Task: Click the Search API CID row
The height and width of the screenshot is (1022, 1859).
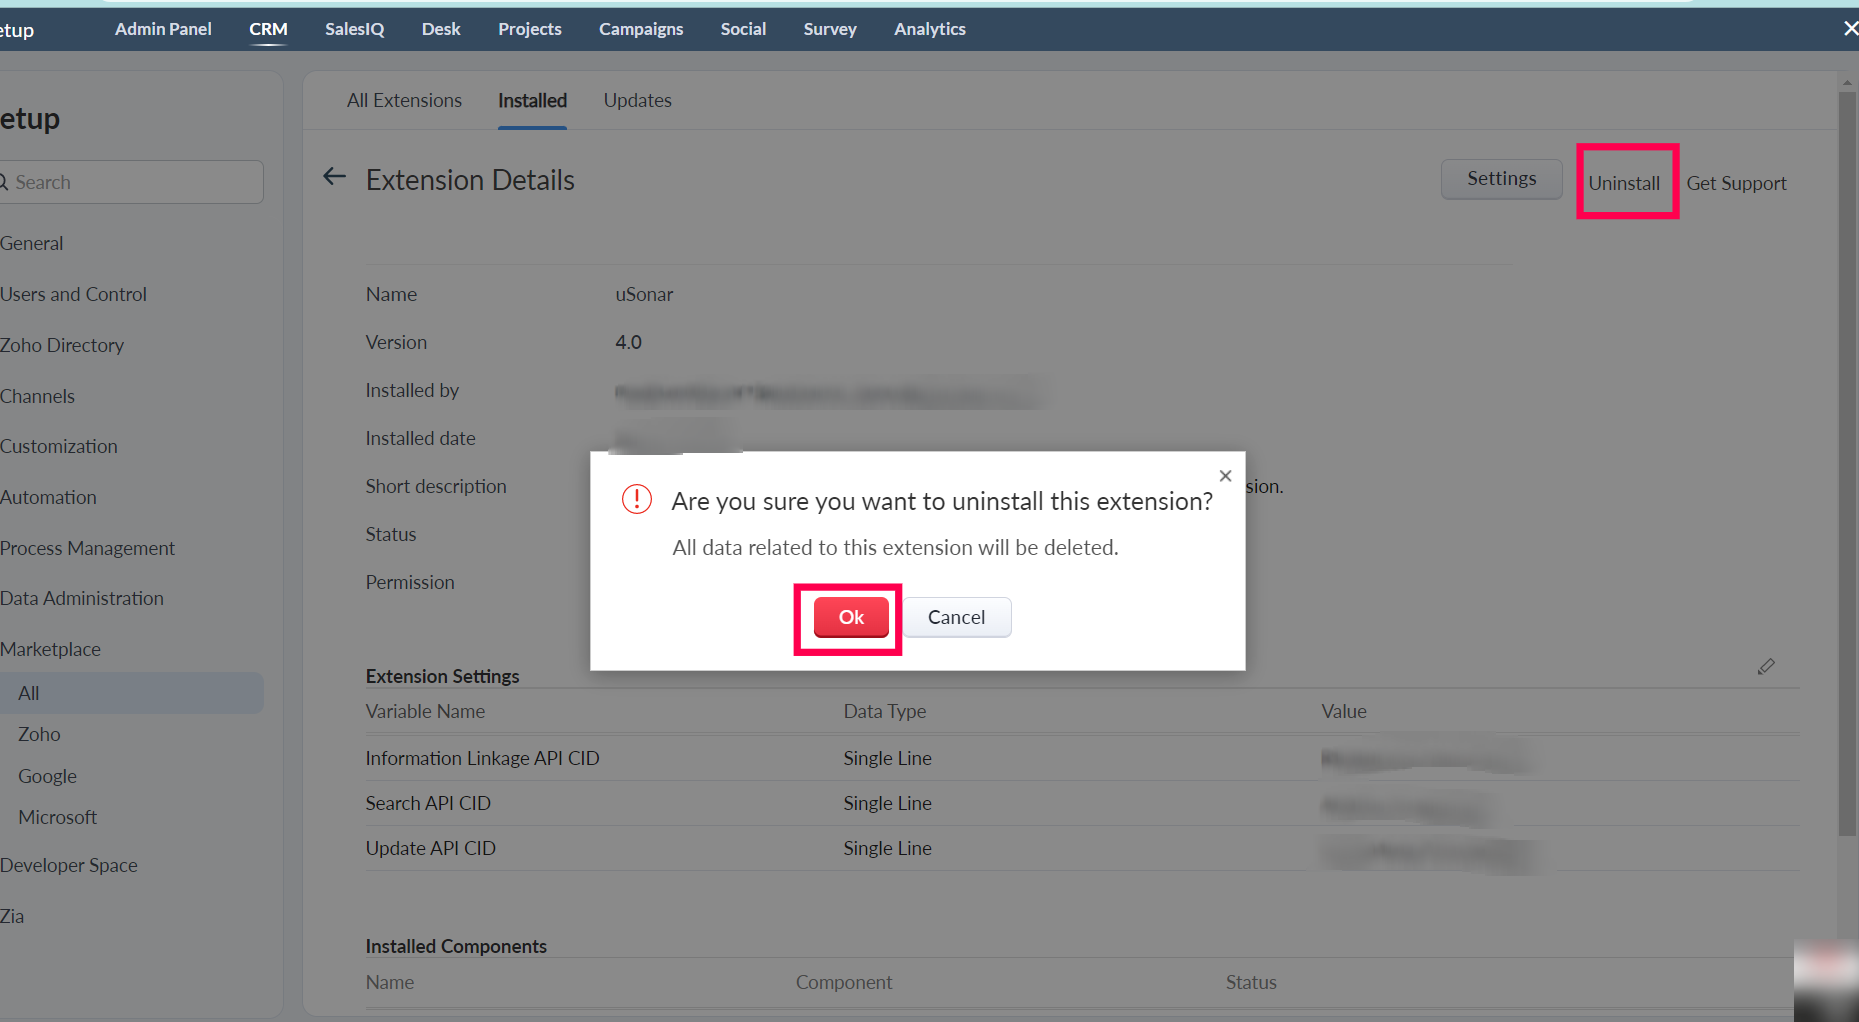Action: [x=1082, y=803]
